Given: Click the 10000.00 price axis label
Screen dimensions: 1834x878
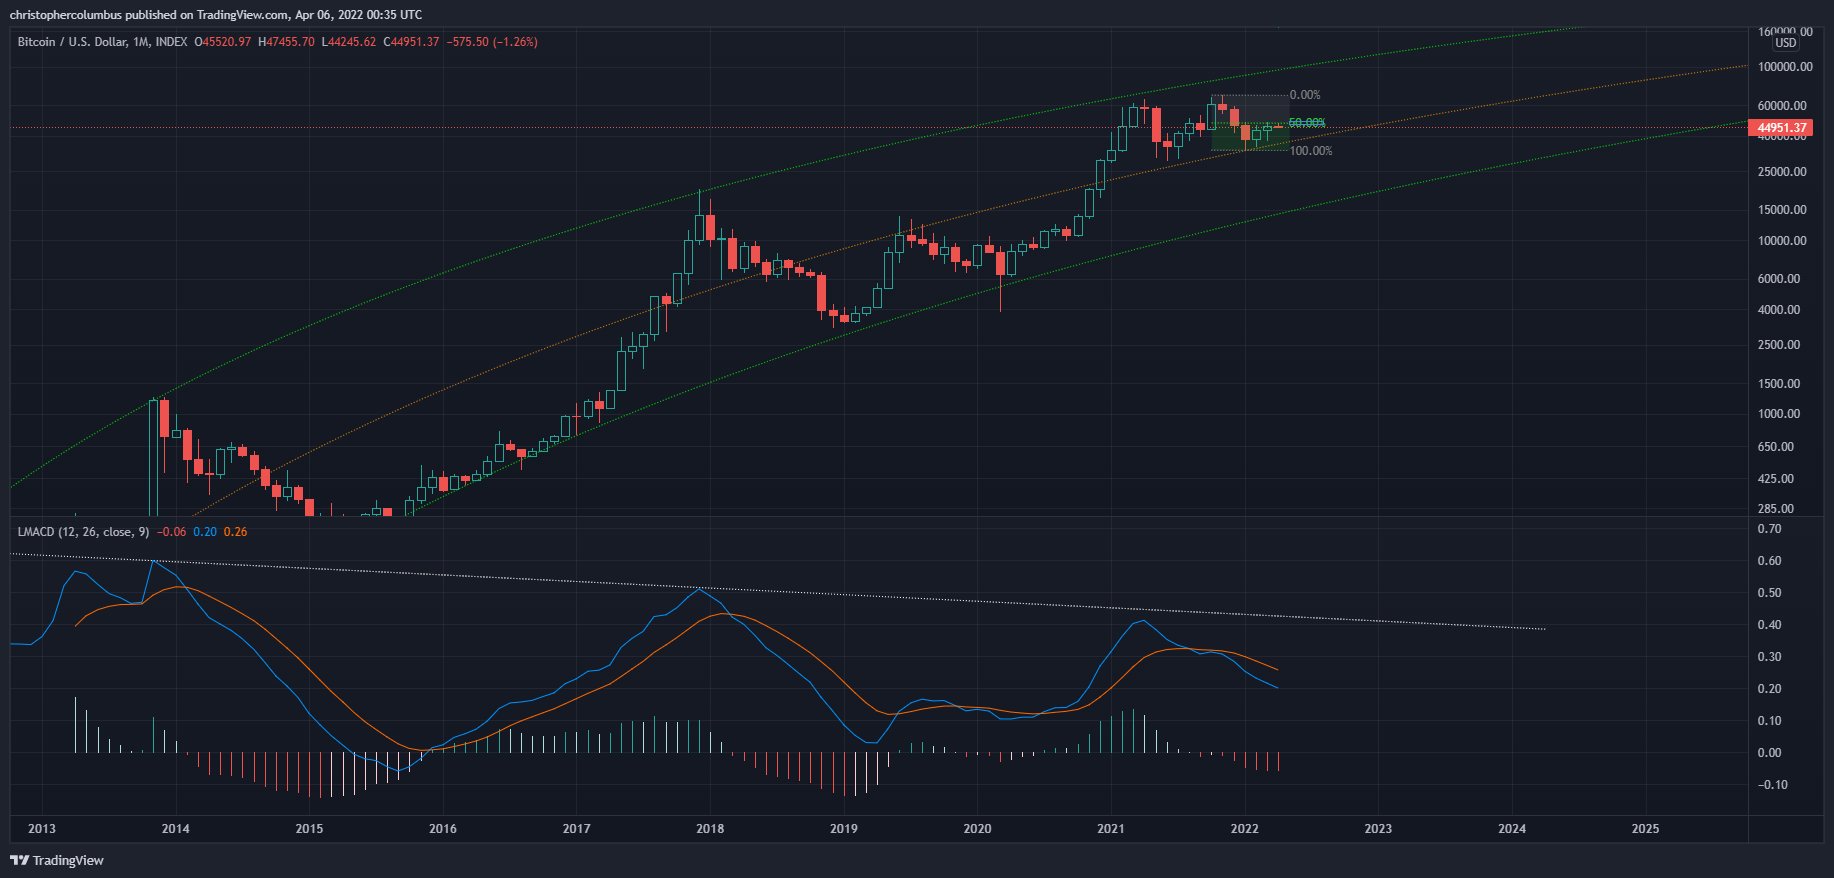Looking at the screenshot, I should pyautogui.click(x=1782, y=241).
